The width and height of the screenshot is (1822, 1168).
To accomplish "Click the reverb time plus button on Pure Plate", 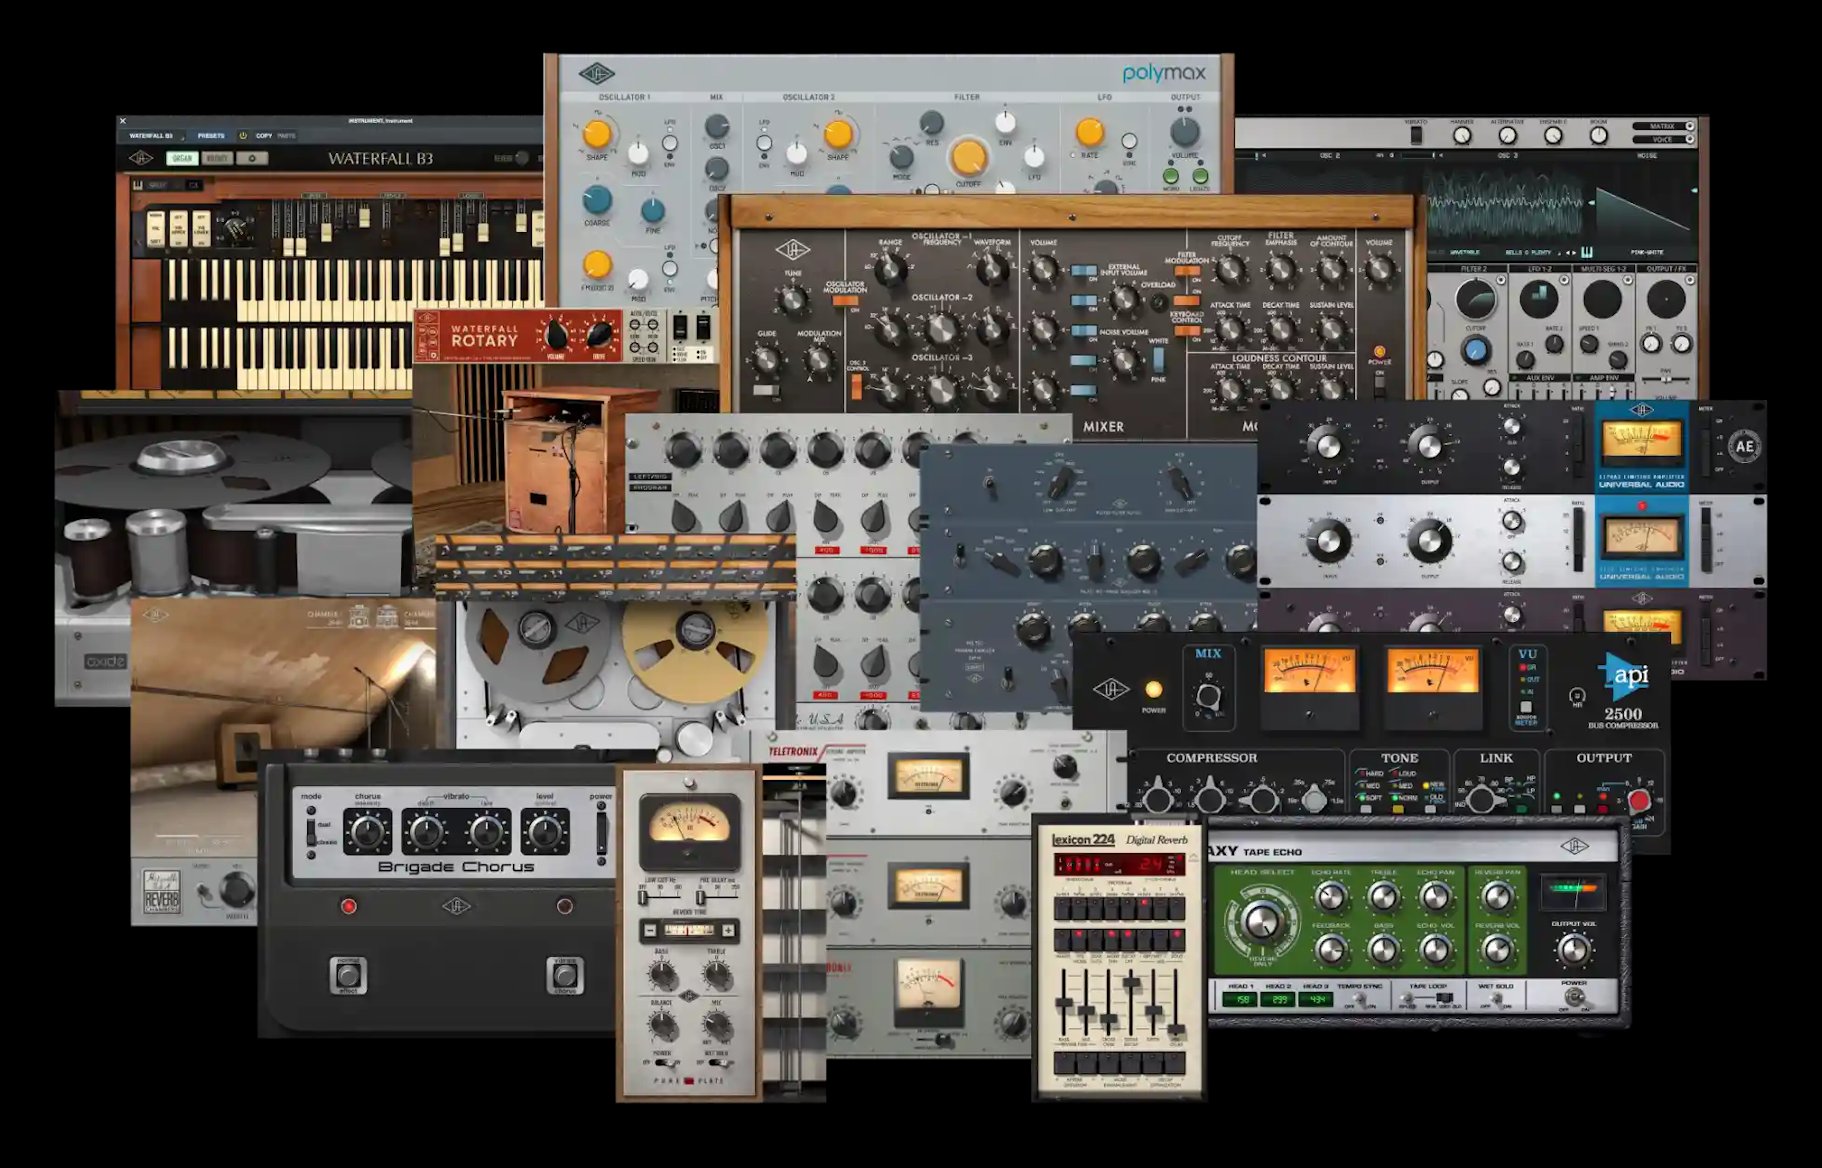I will 729,930.
